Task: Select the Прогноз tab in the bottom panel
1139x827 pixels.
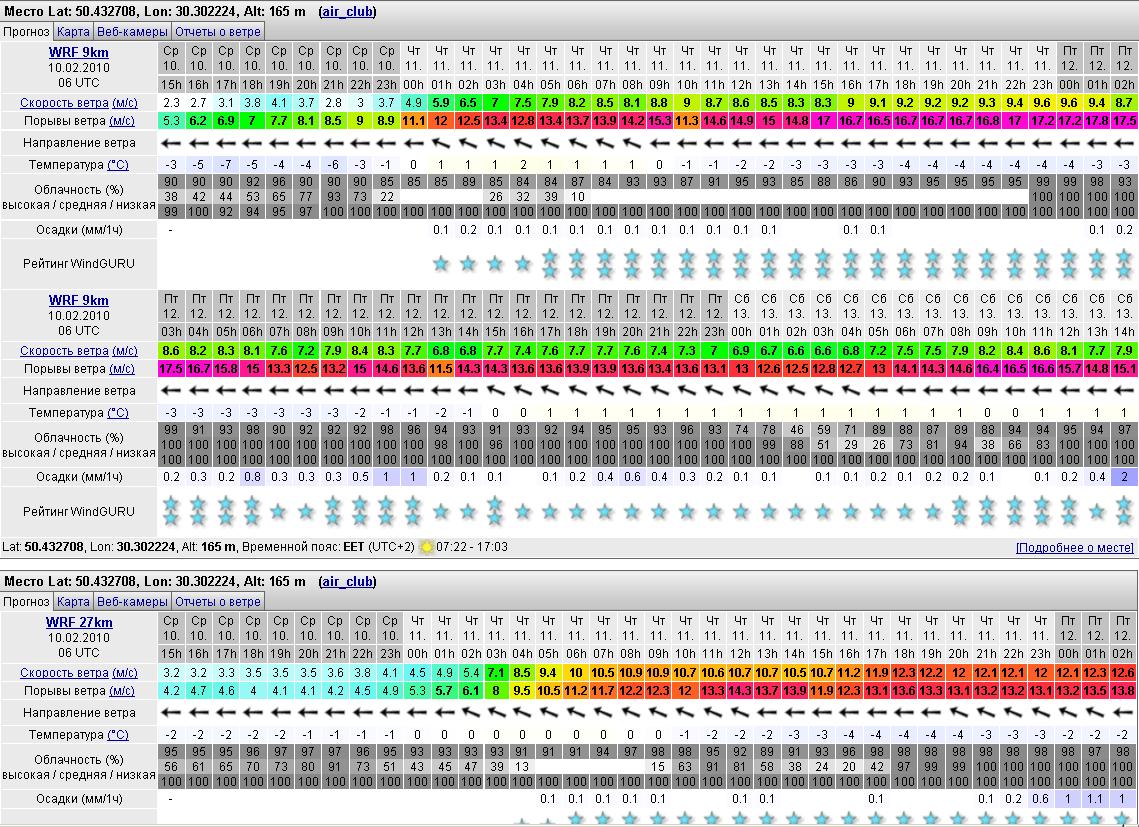Action: pos(26,601)
